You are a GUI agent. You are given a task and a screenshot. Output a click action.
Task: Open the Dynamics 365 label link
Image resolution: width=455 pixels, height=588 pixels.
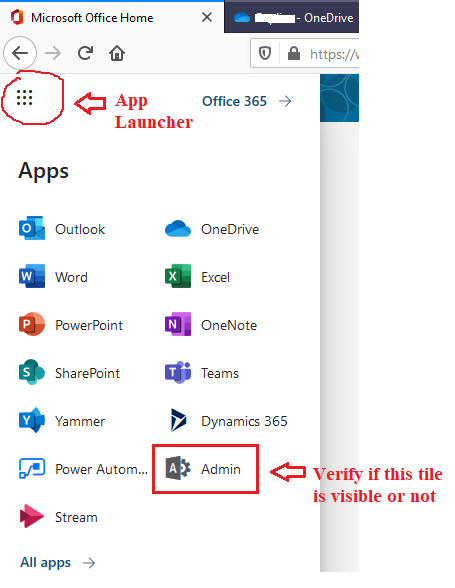pos(245,421)
